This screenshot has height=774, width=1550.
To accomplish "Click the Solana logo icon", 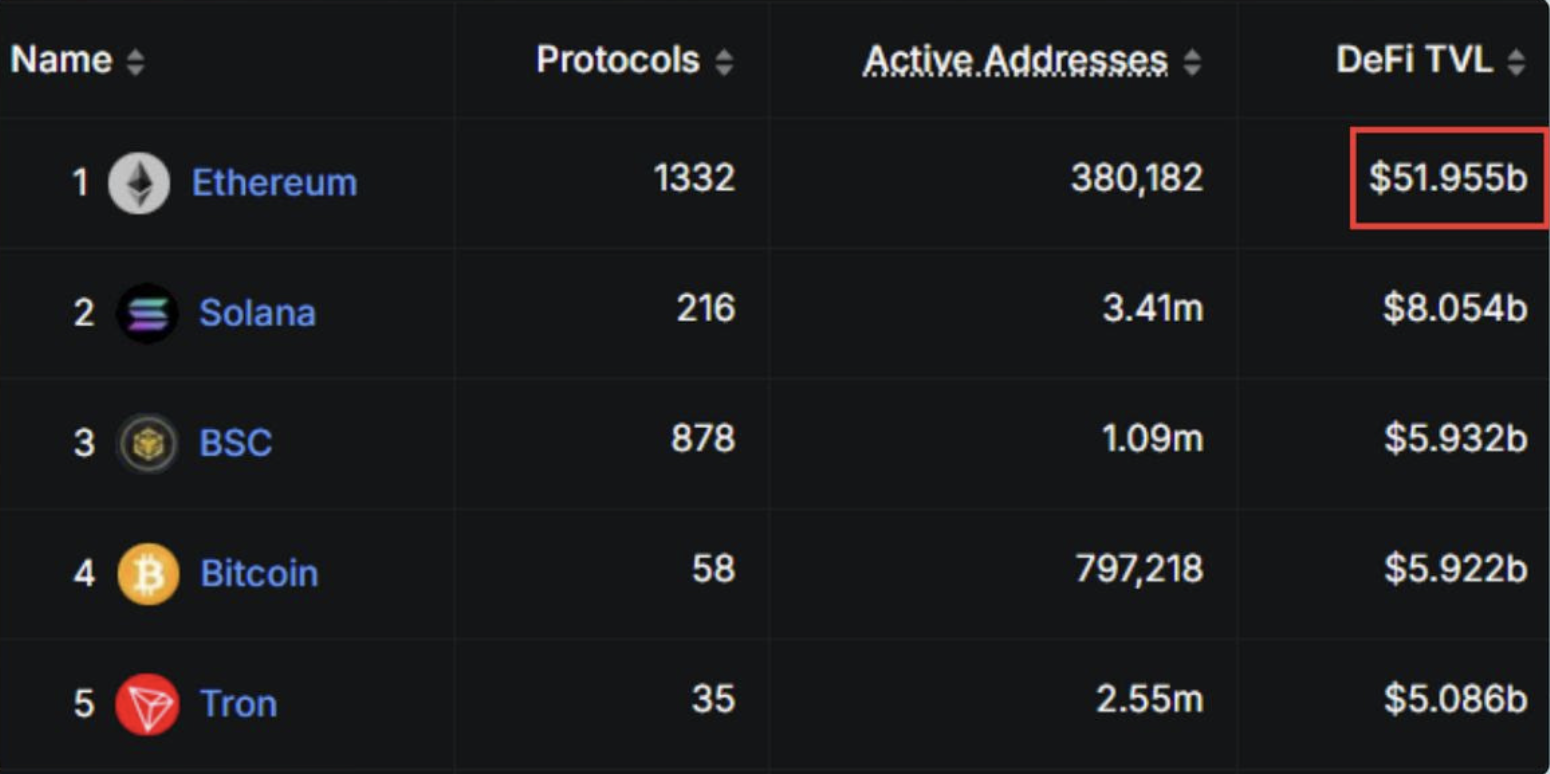I will [x=147, y=313].
